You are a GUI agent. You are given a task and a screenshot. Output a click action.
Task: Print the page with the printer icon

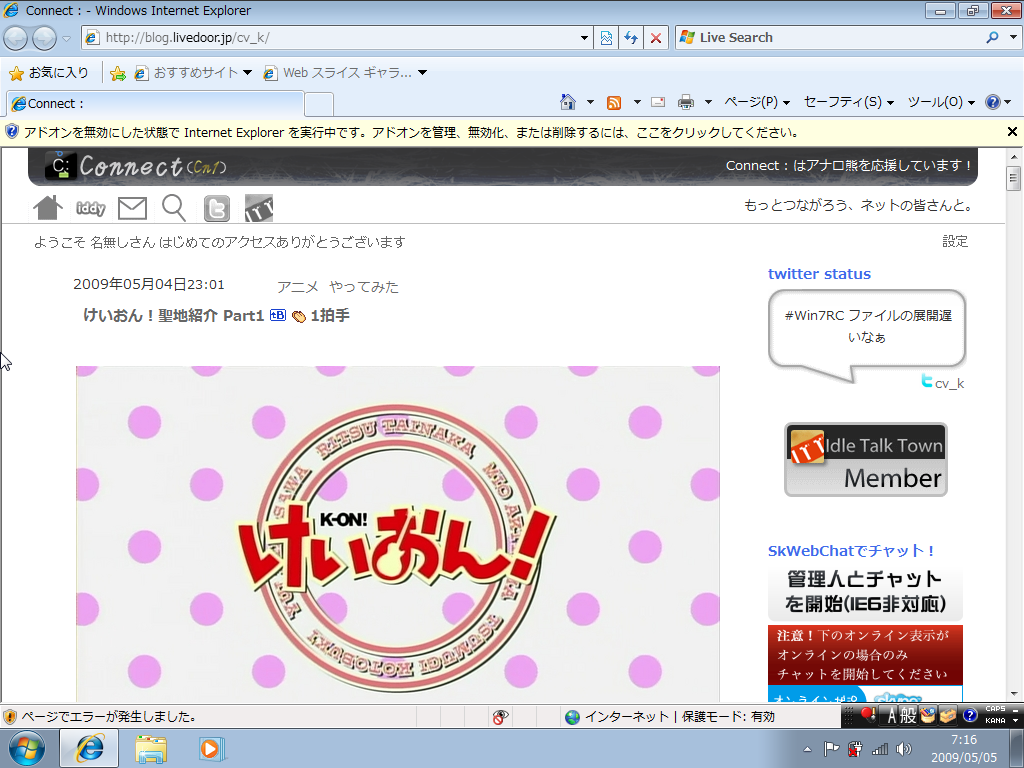point(686,102)
